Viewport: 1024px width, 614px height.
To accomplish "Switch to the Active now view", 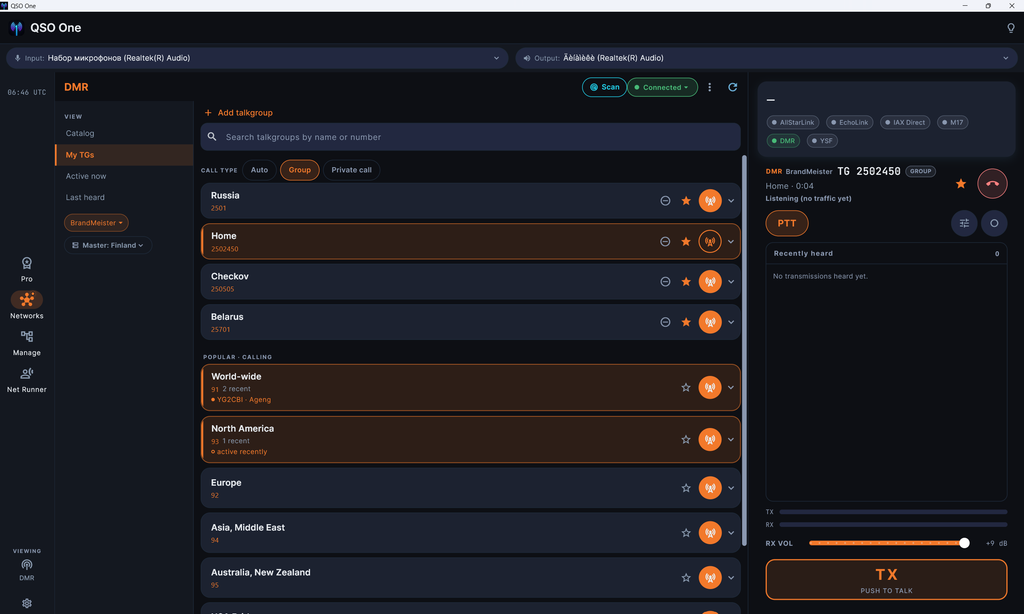I will pos(86,176).
